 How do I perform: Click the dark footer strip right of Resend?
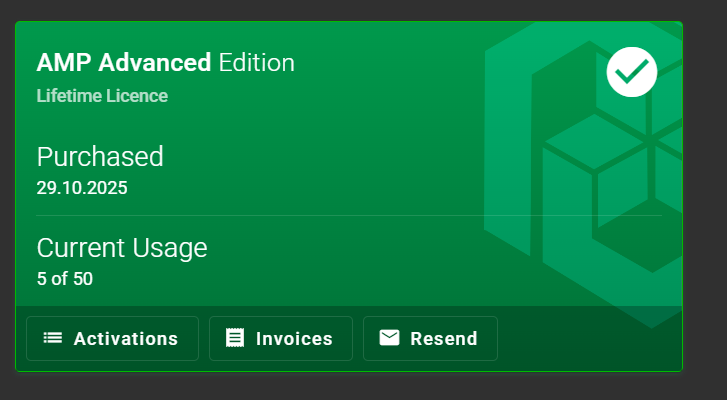click(x=590, y=338)
